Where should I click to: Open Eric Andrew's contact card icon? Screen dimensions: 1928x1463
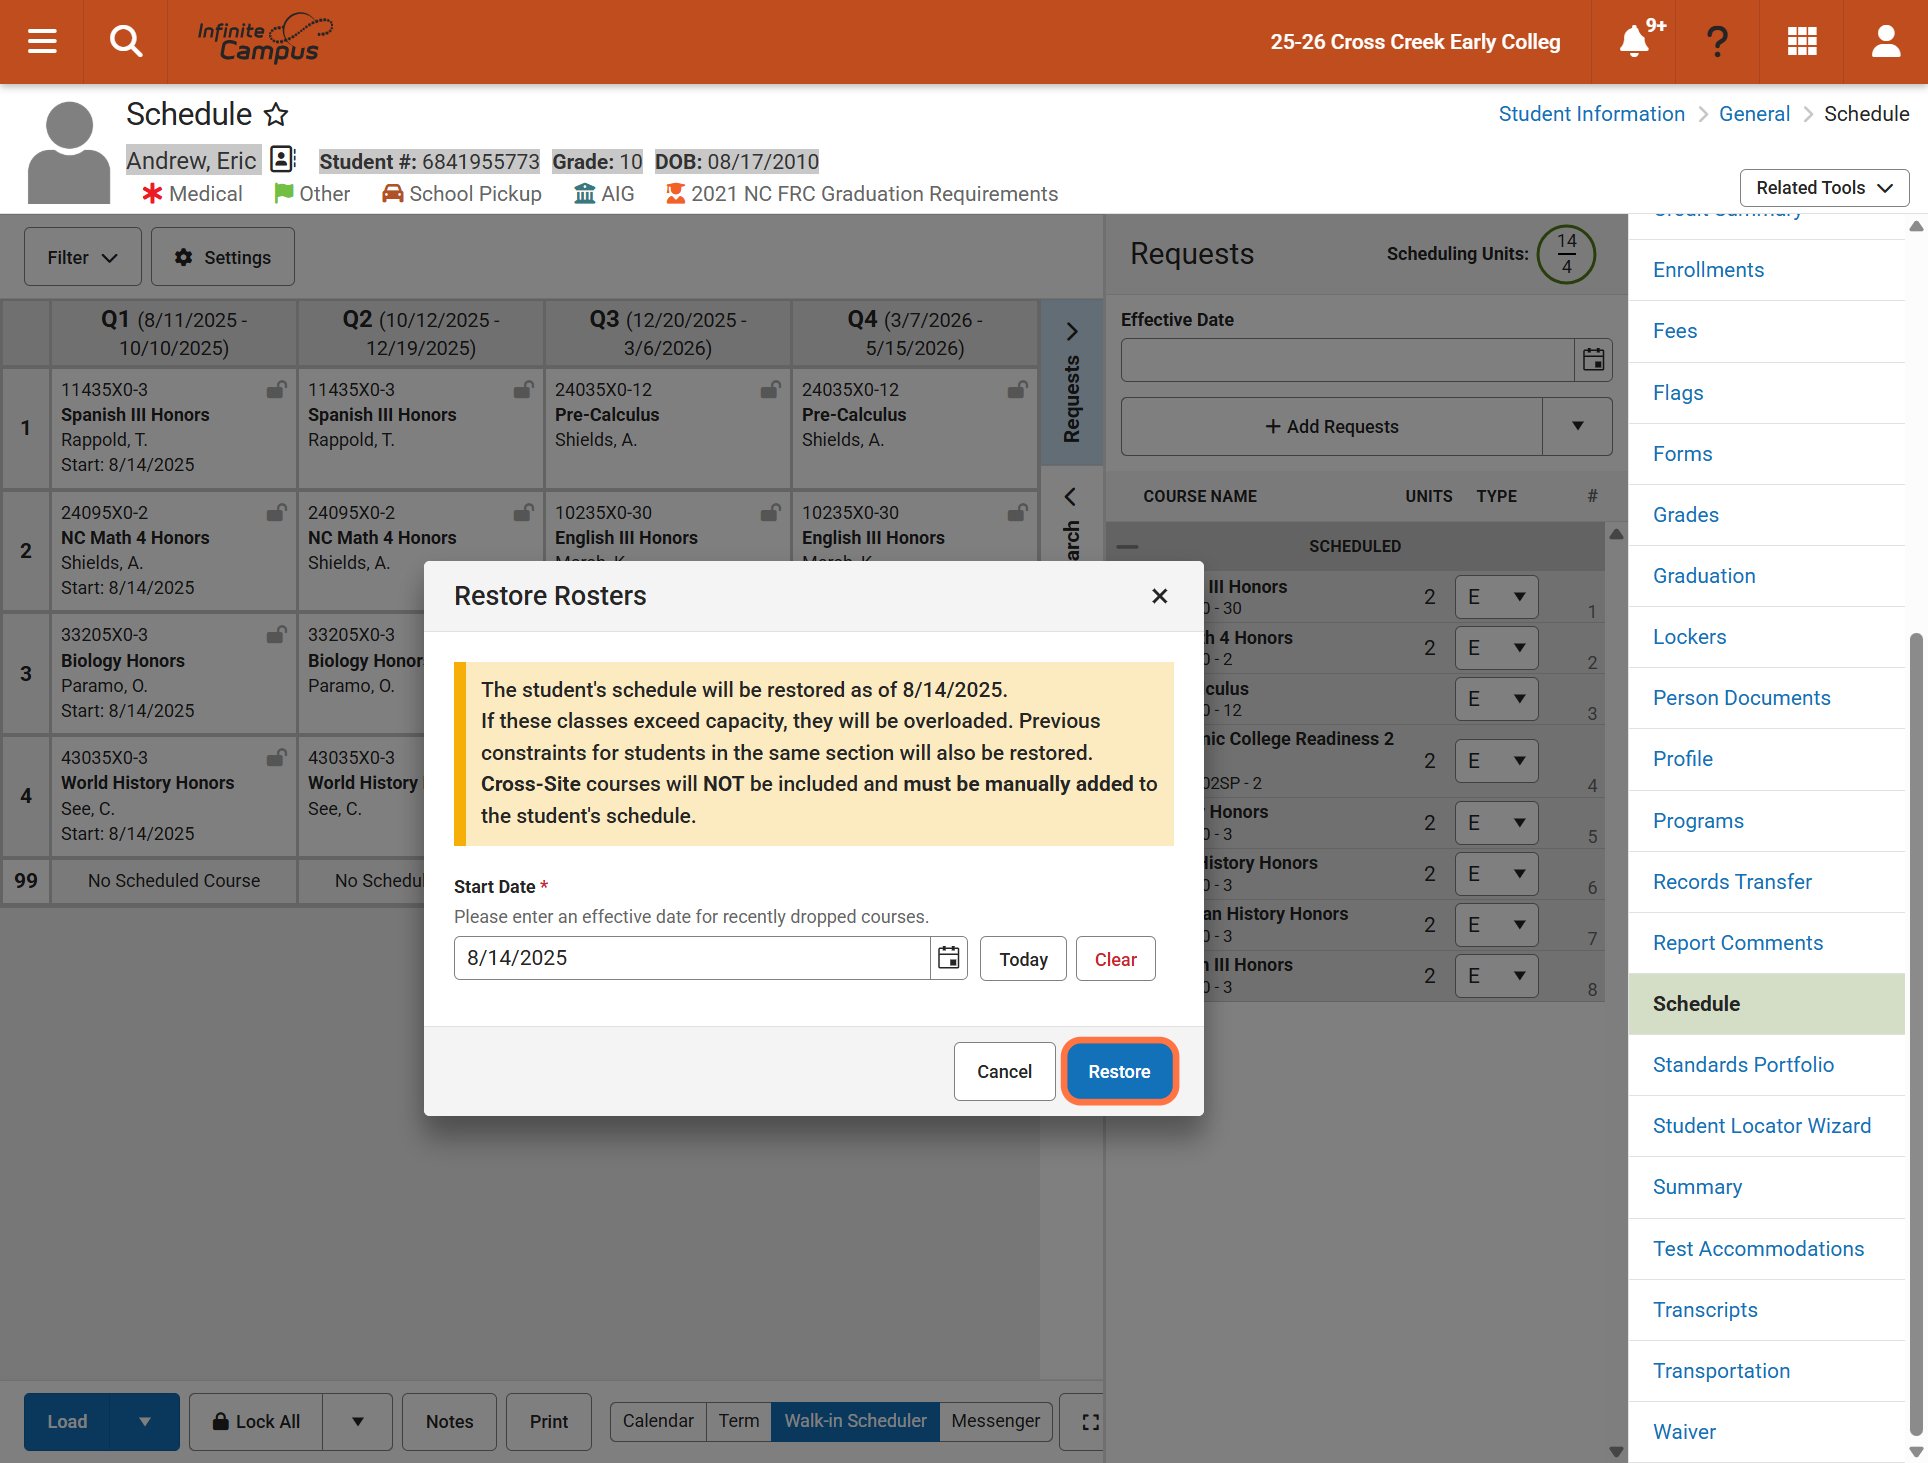click(284, 159)
